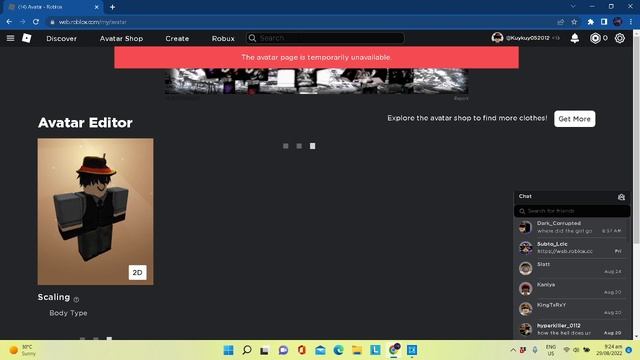Image resolution: width=640 pixels, height=360 pixels.
Task: Open the browser extensions puzzle icon
Action: (590, 22)
